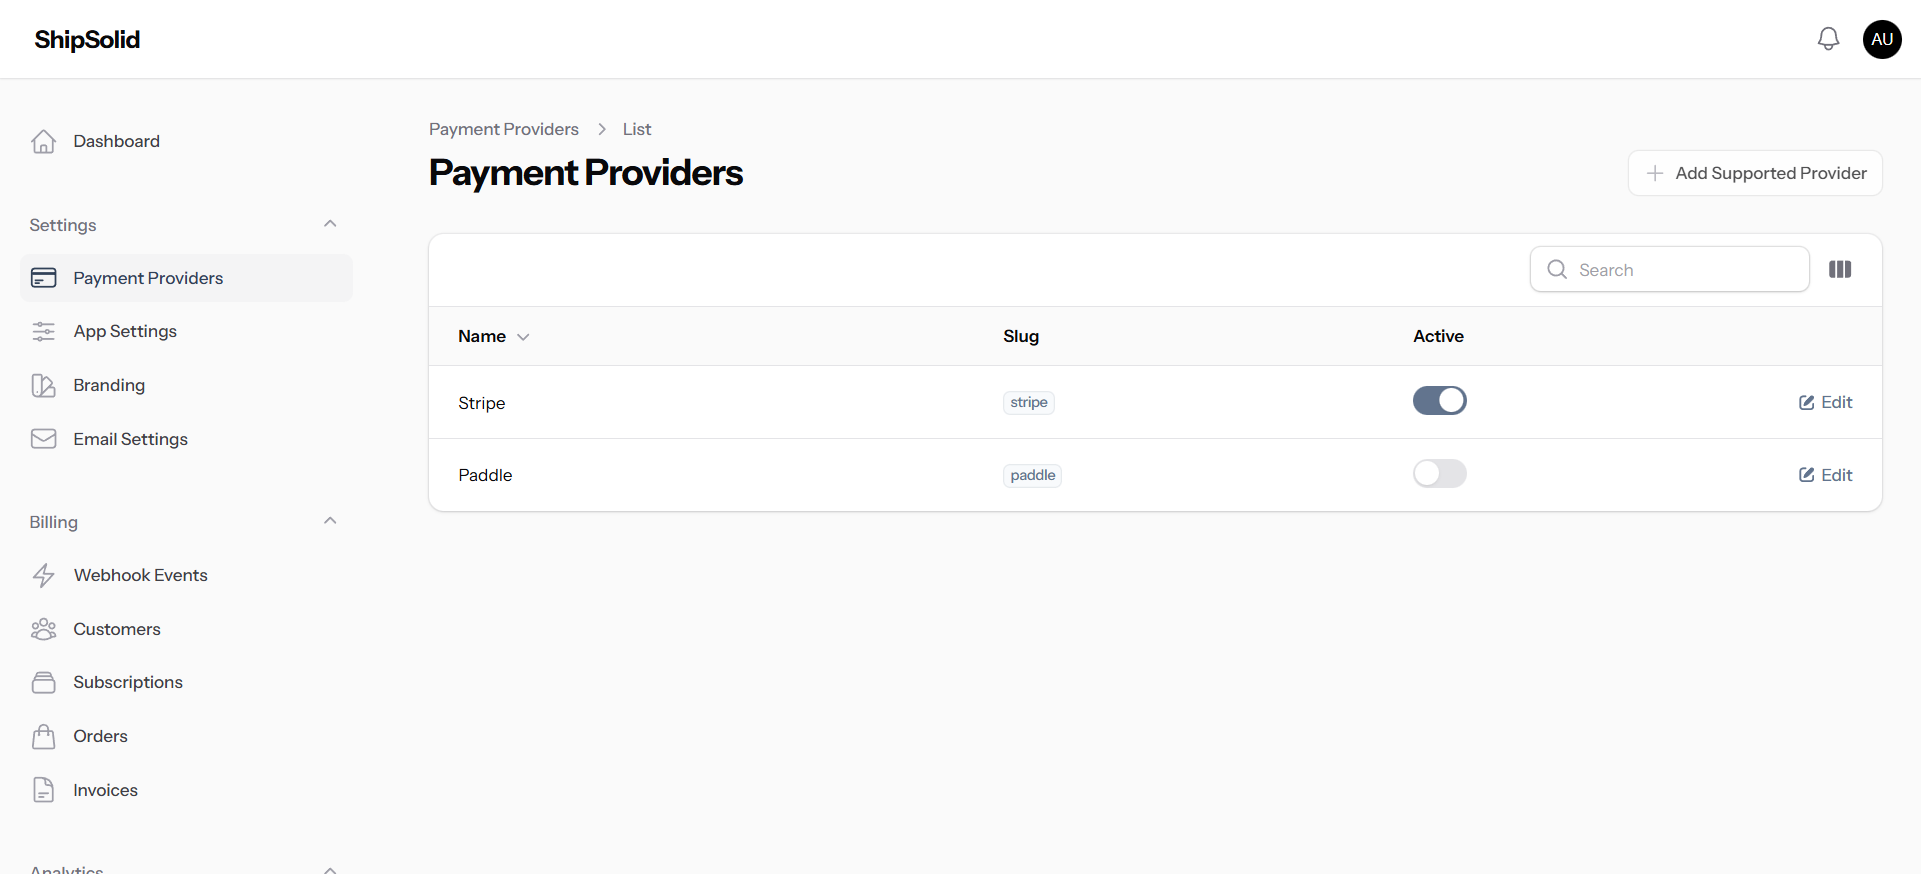This screenshot has width=1921, height=874.
Task: Open App Settings in sidebar
Action: 125,331
